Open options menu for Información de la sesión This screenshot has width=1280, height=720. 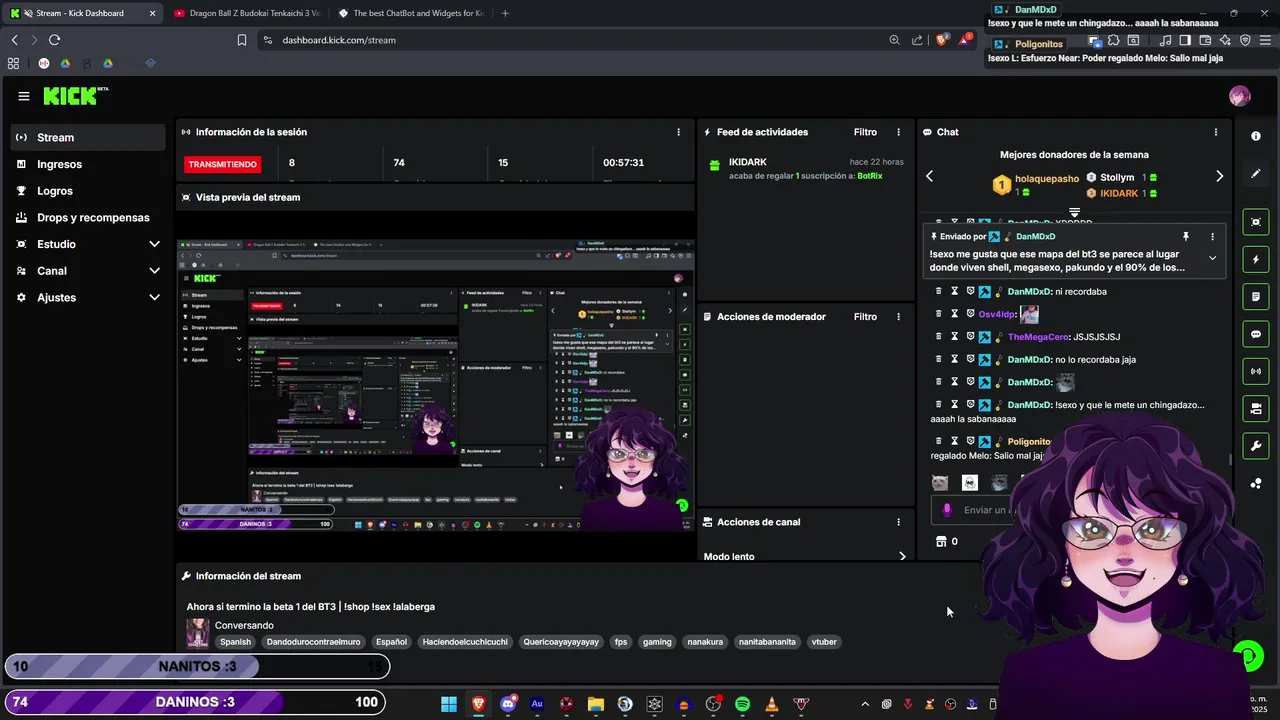(x=678, y=132)
